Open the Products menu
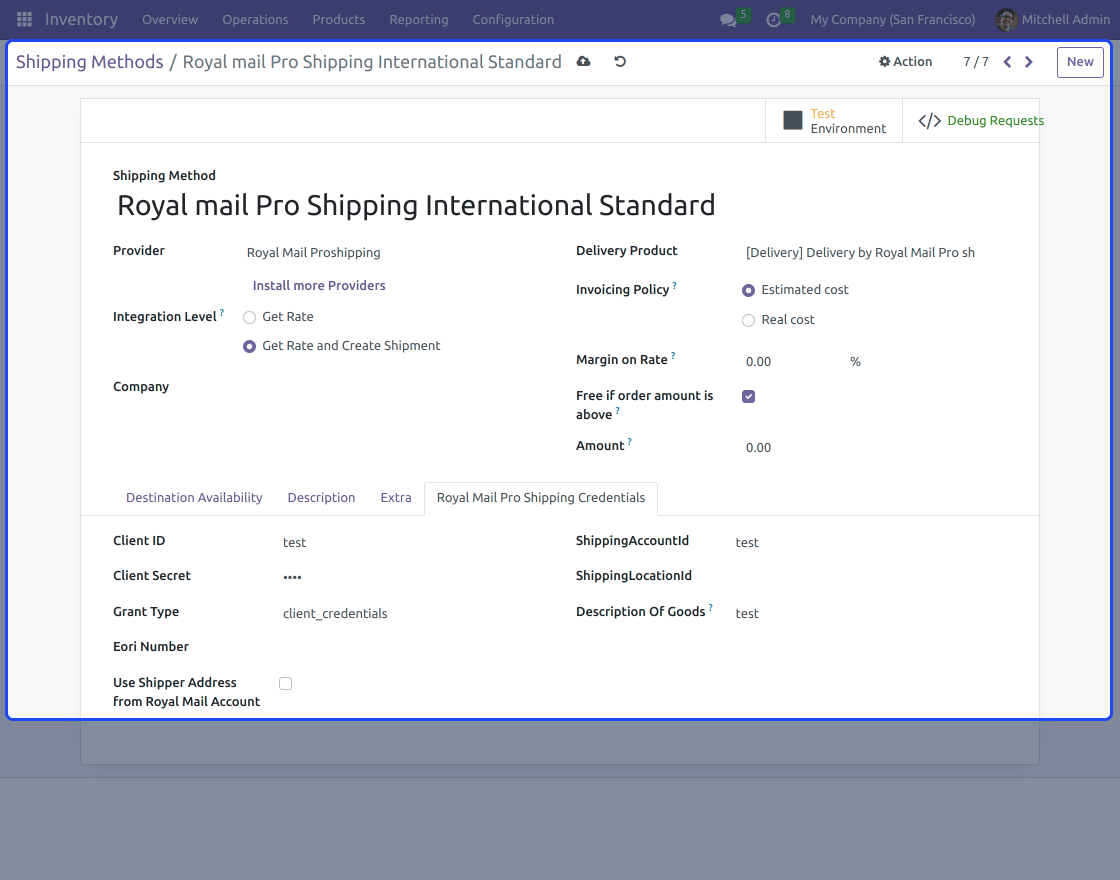This screenshot has width=1120, height=880. (339, 20)
